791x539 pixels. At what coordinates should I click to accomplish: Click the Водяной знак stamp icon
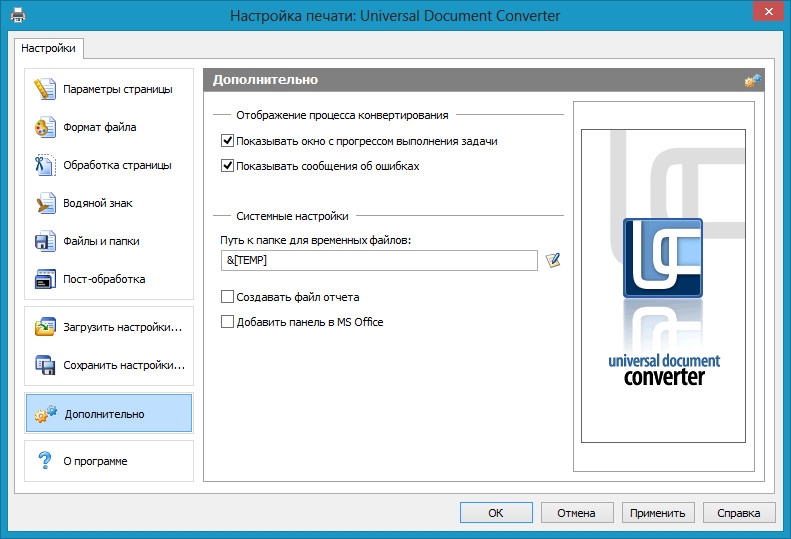[45, 203]
